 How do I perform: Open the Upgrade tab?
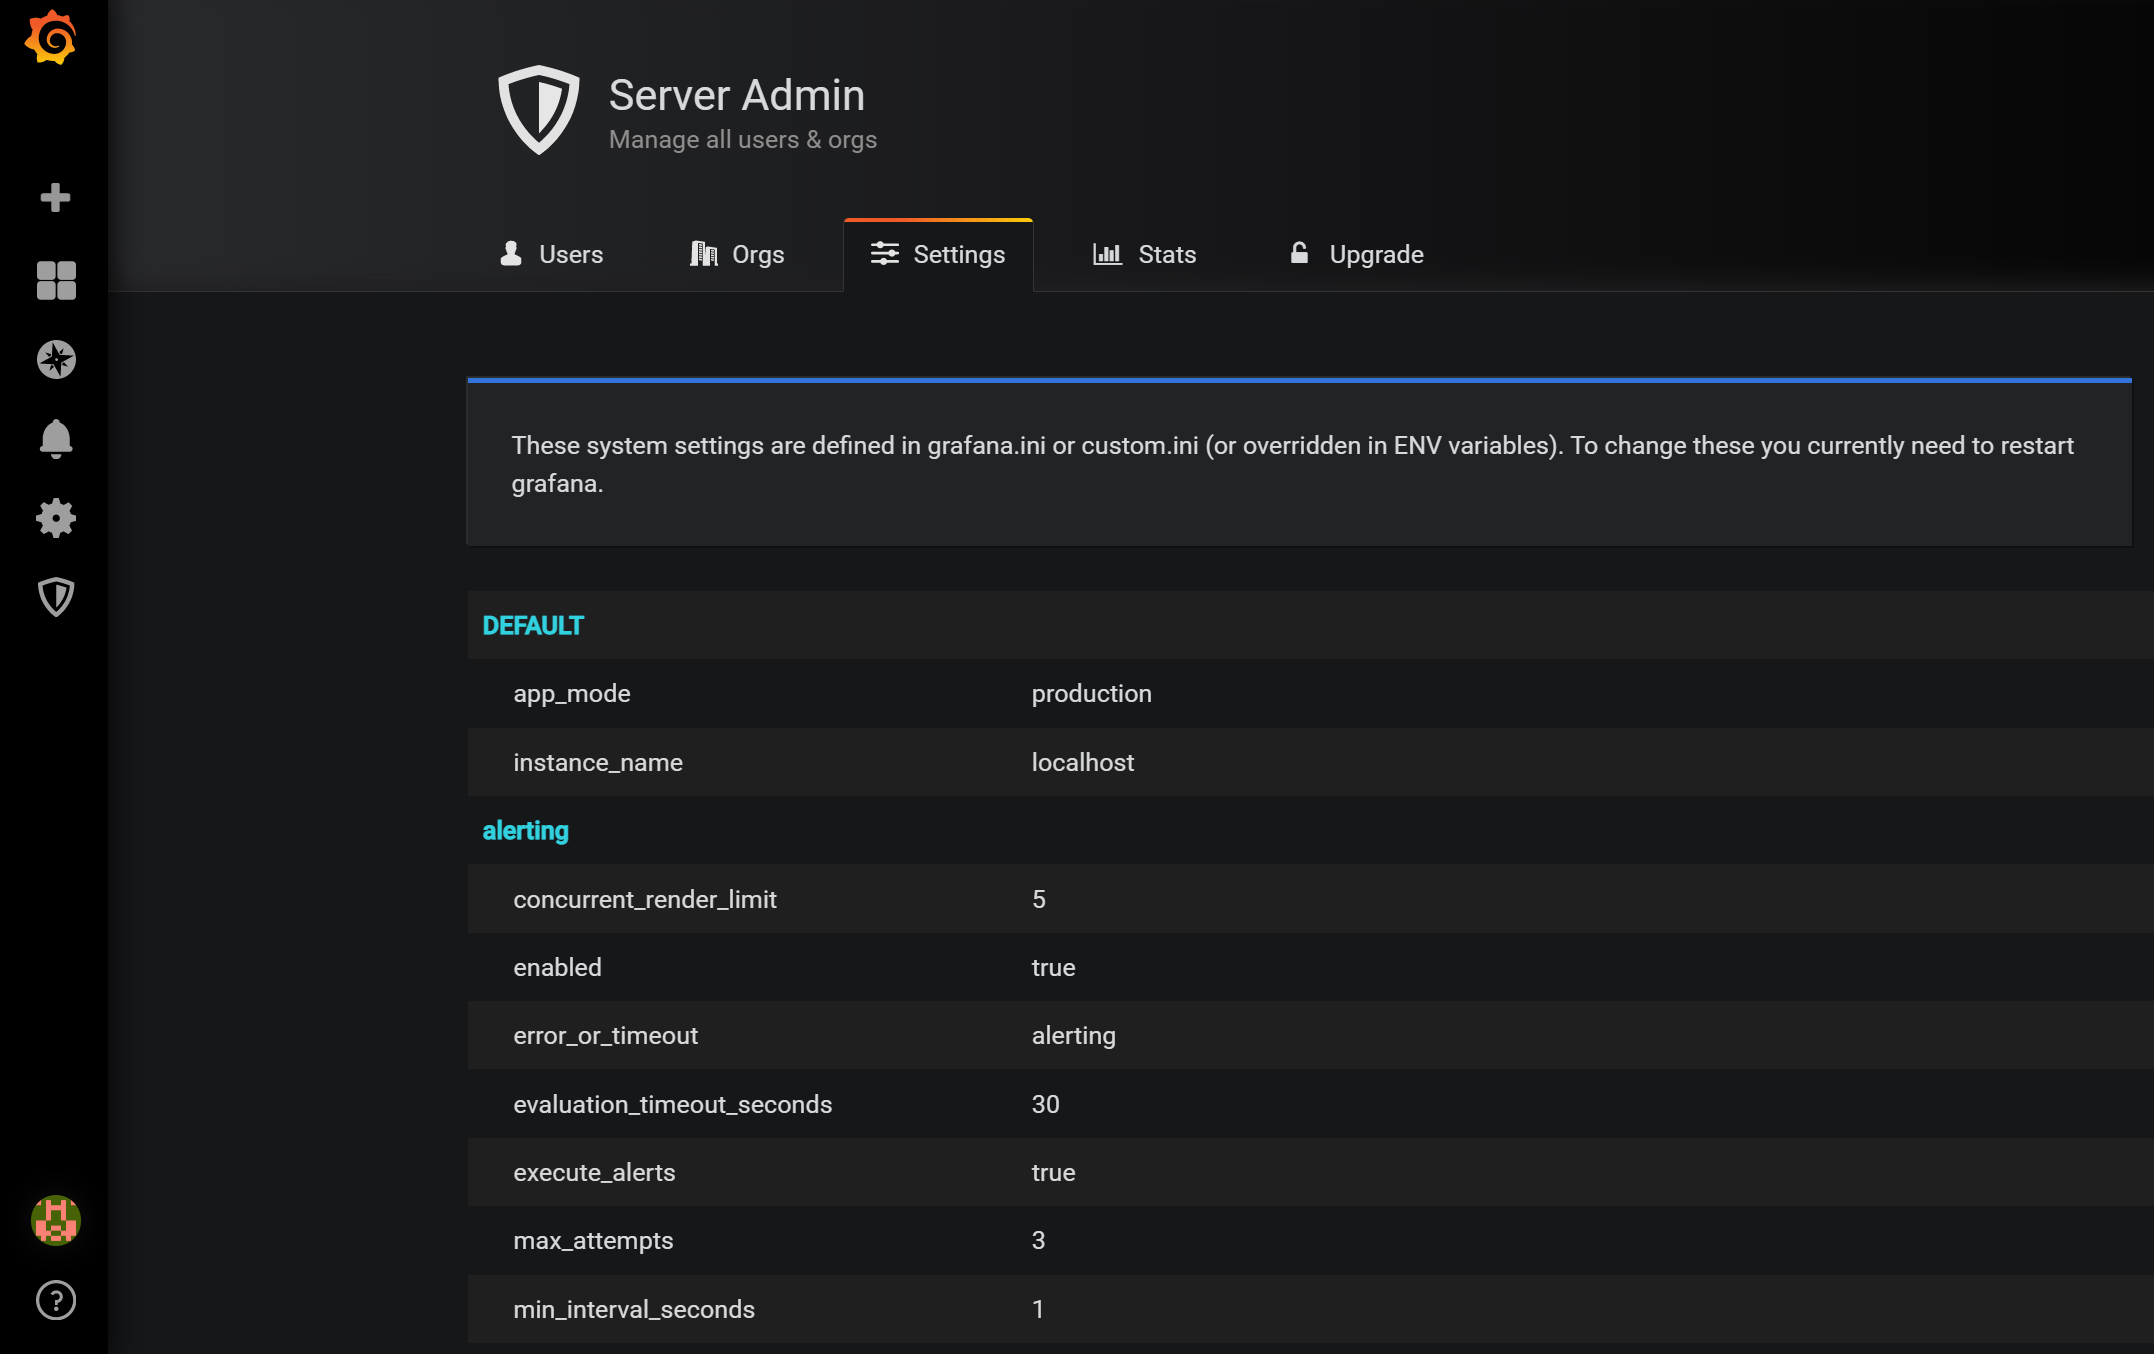coord(1356,255)
